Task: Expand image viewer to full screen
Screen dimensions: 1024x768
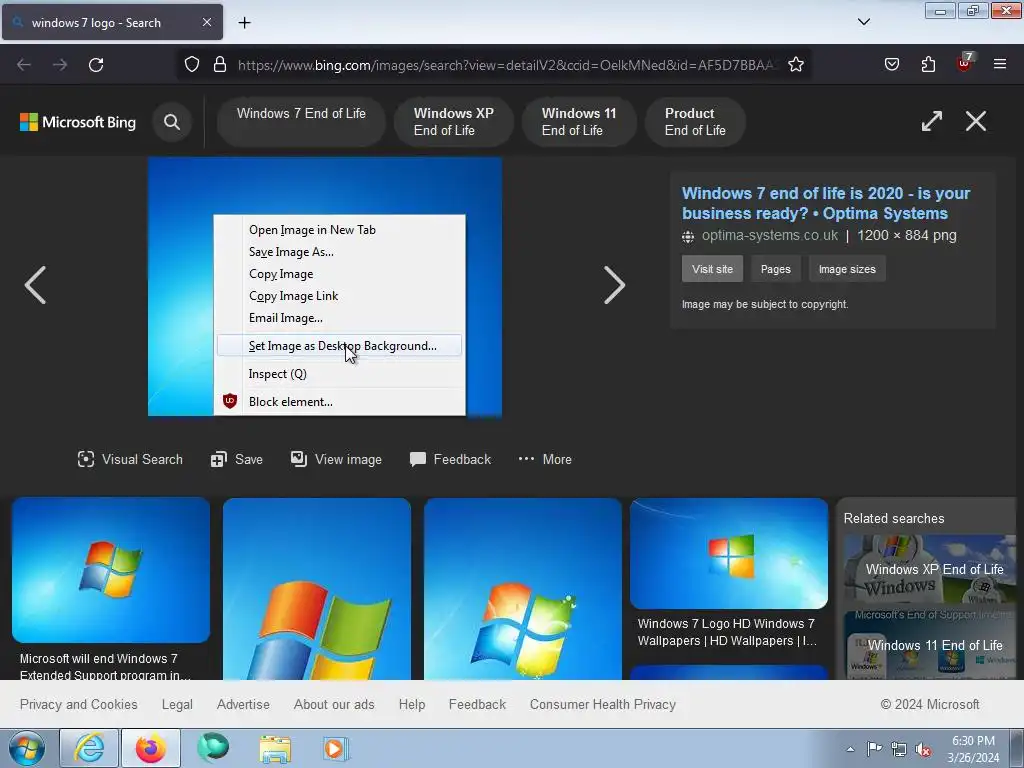Action: click(x=931, y=121)
